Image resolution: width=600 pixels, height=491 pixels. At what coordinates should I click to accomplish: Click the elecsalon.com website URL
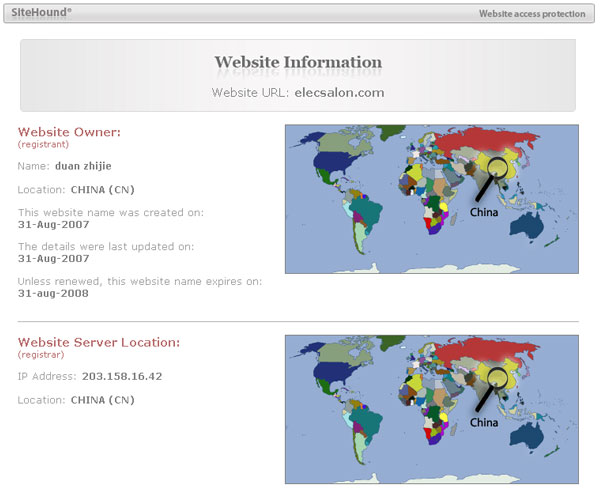[x=339, y=93]
